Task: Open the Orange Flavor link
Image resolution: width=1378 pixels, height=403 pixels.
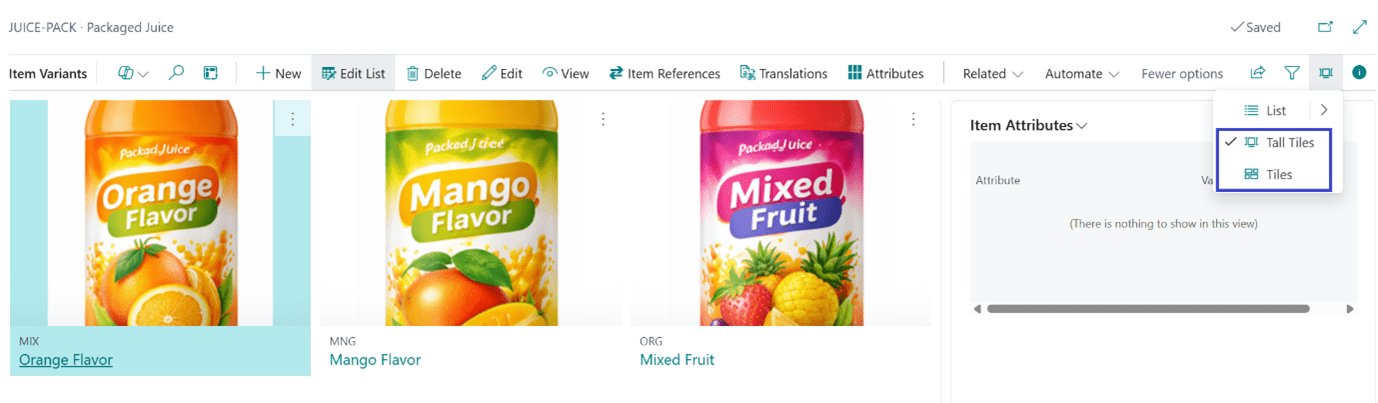Action: 66,360
